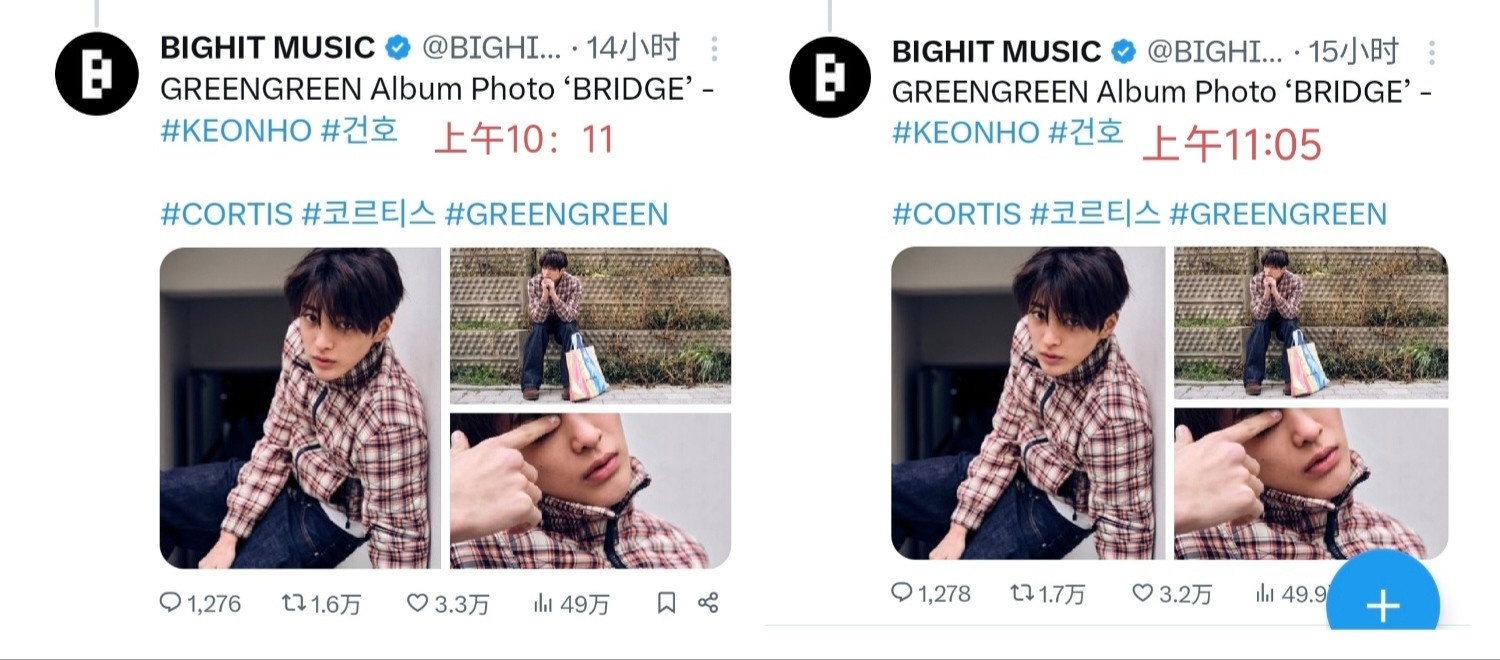Reply to the right tweet with 1,278 comments
The height and width of the screenshot is (660, 1500).
point(931,593)
